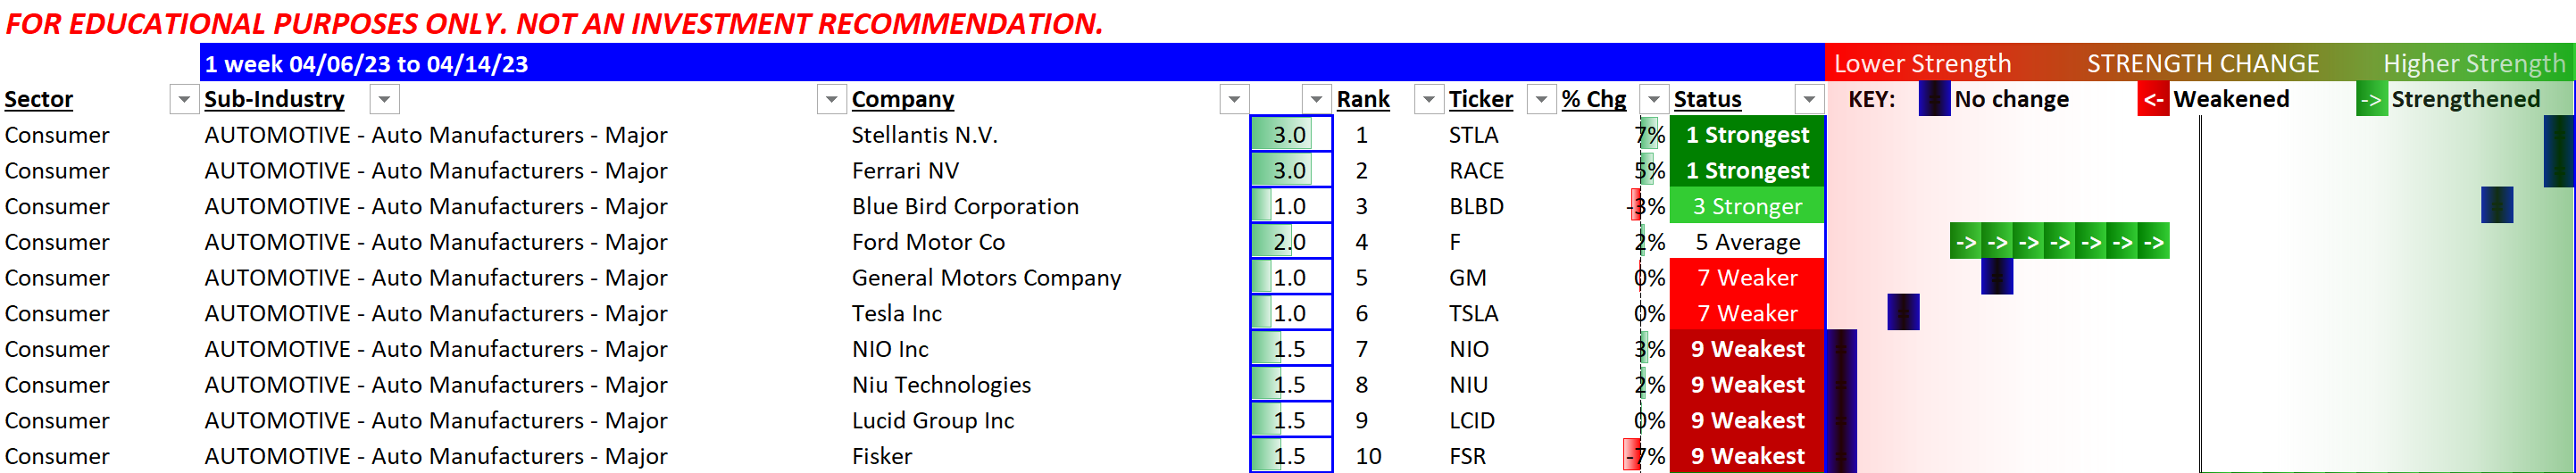Click the Status column header
This screenshot has width=2576, height=473.
[x=1707, y=99]
